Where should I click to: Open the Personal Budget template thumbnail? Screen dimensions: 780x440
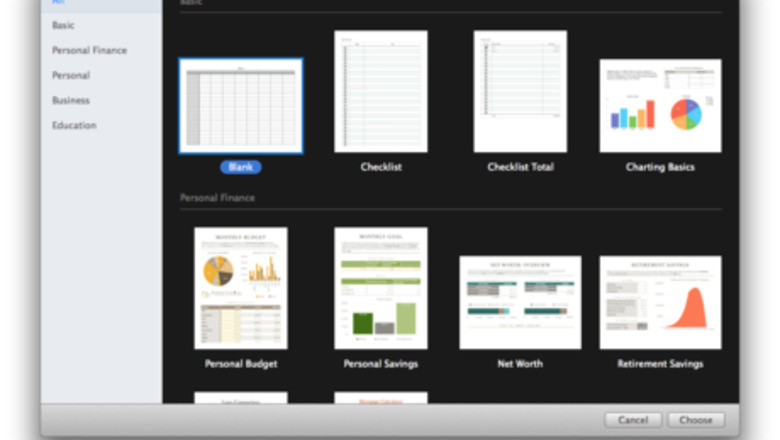(x=240, y=288)
